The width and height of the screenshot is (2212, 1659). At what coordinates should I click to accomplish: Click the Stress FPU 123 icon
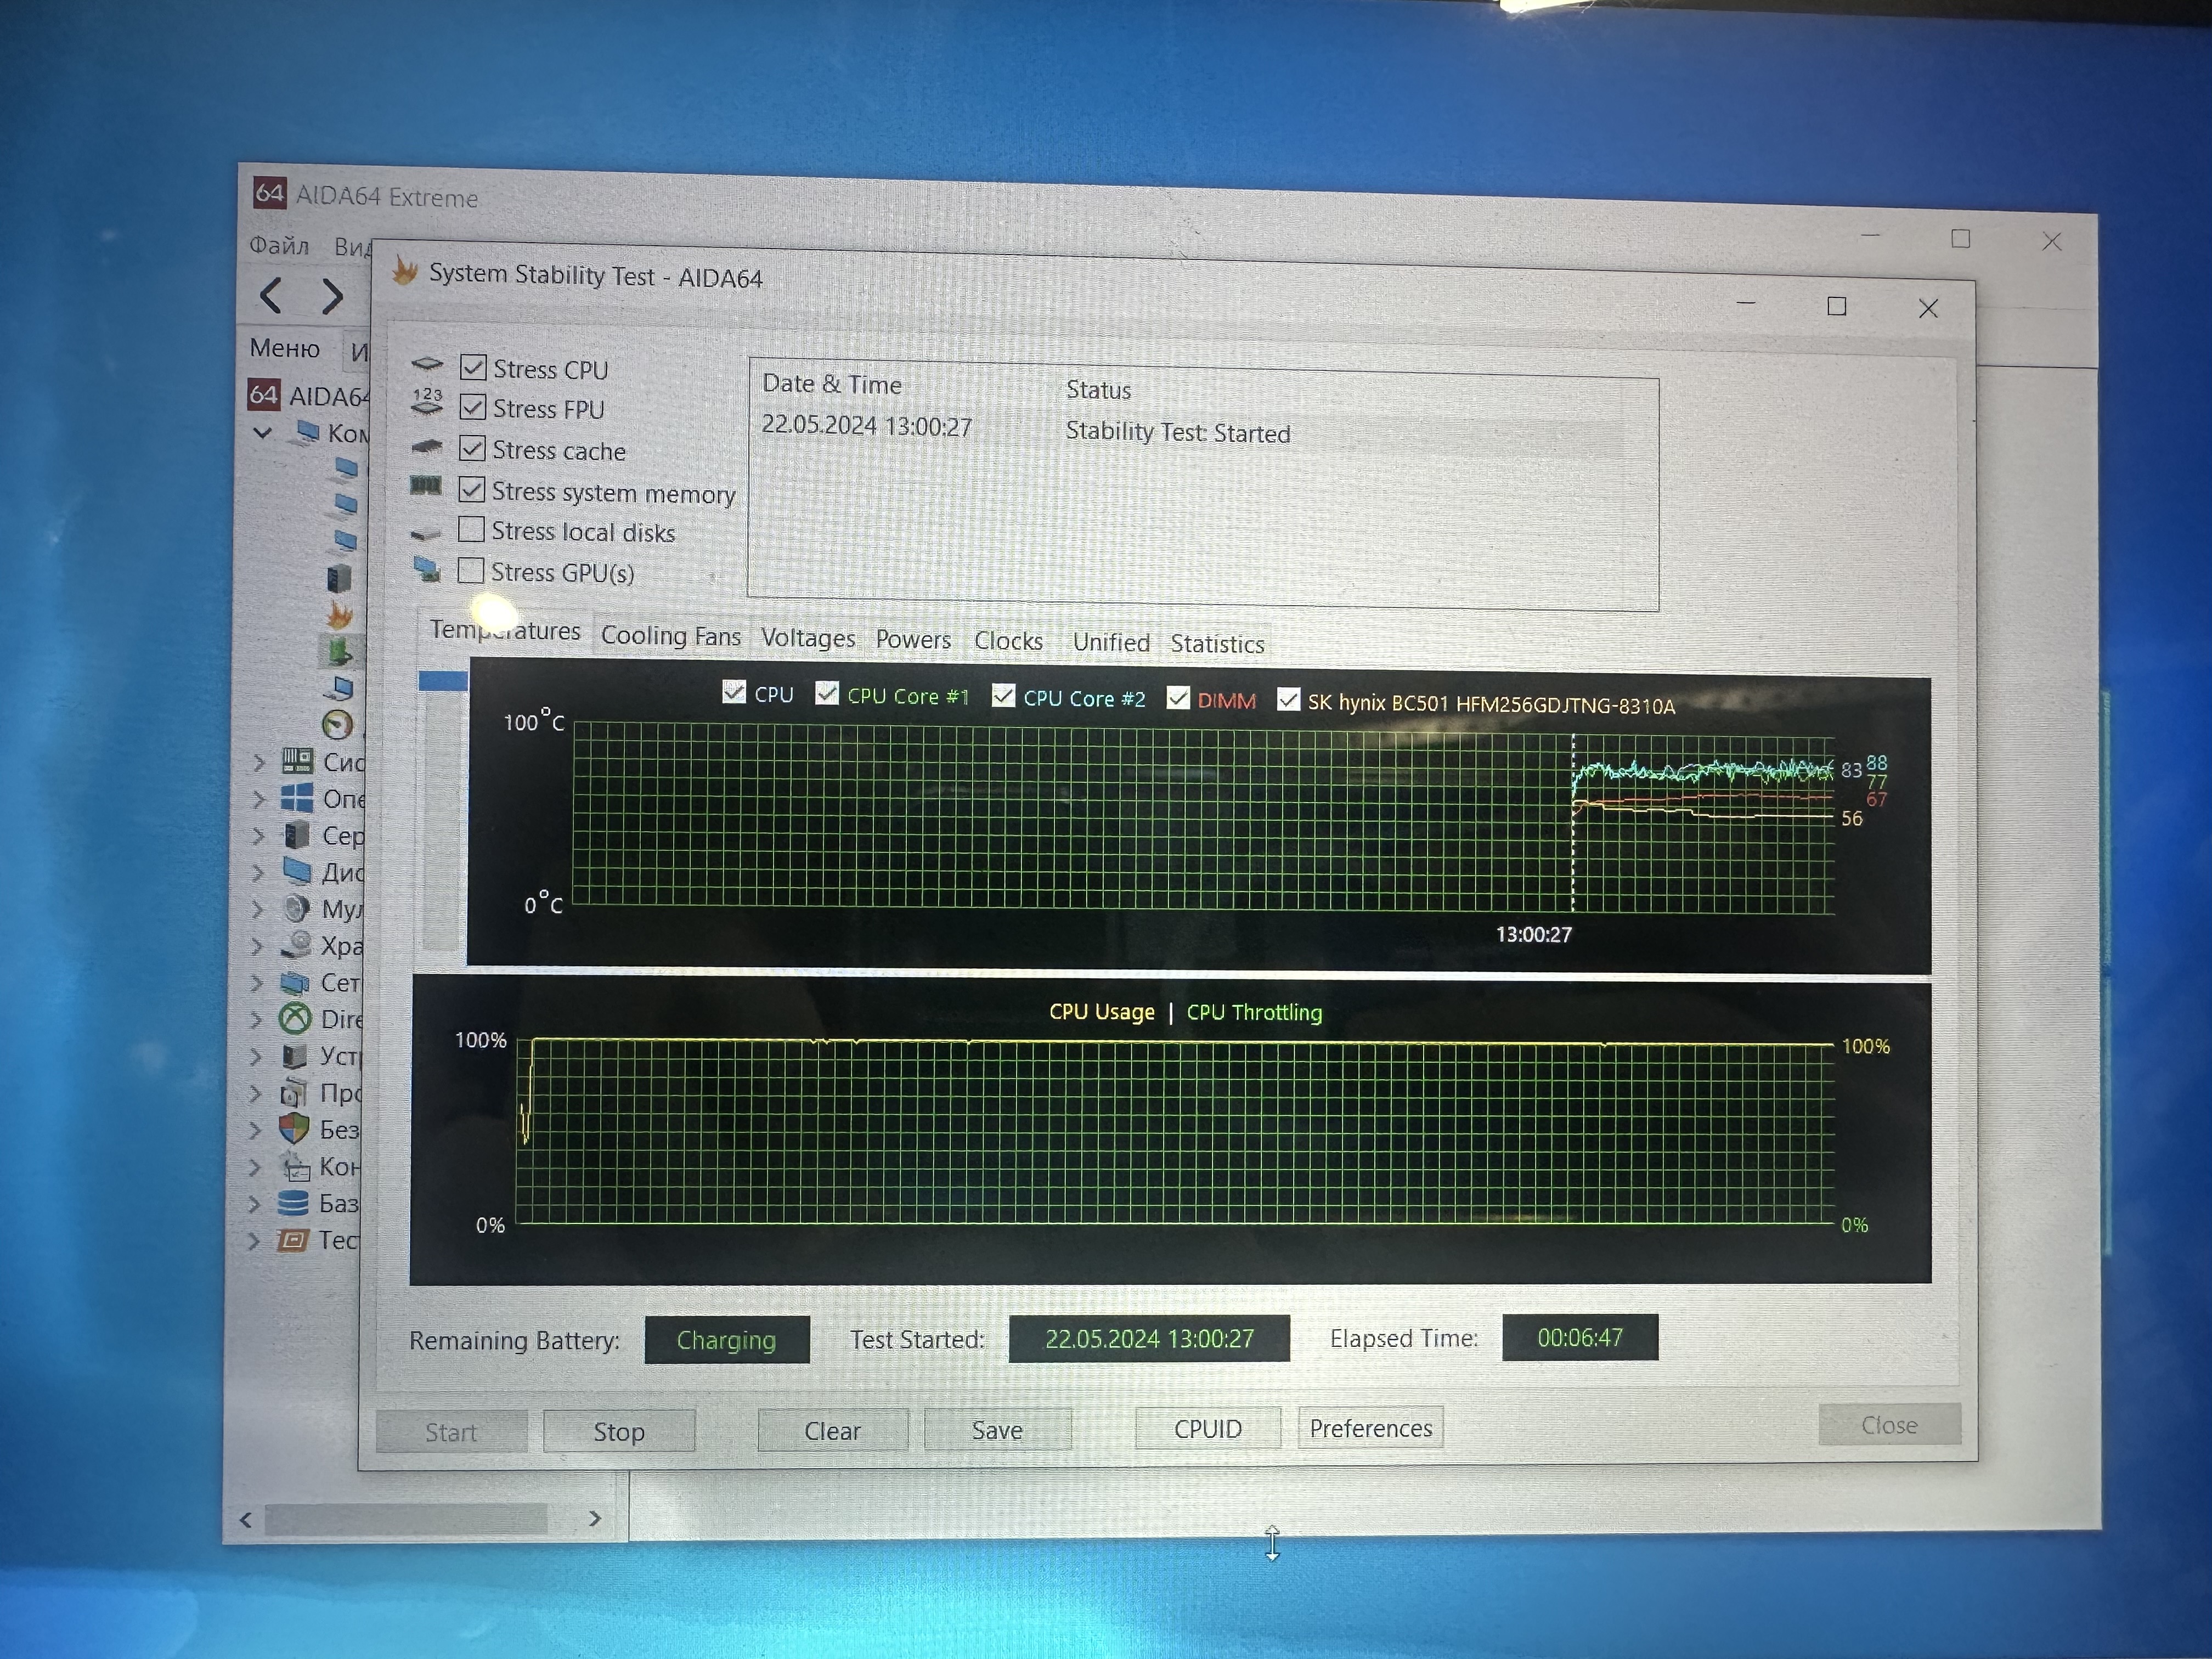[x=427, y=401]
